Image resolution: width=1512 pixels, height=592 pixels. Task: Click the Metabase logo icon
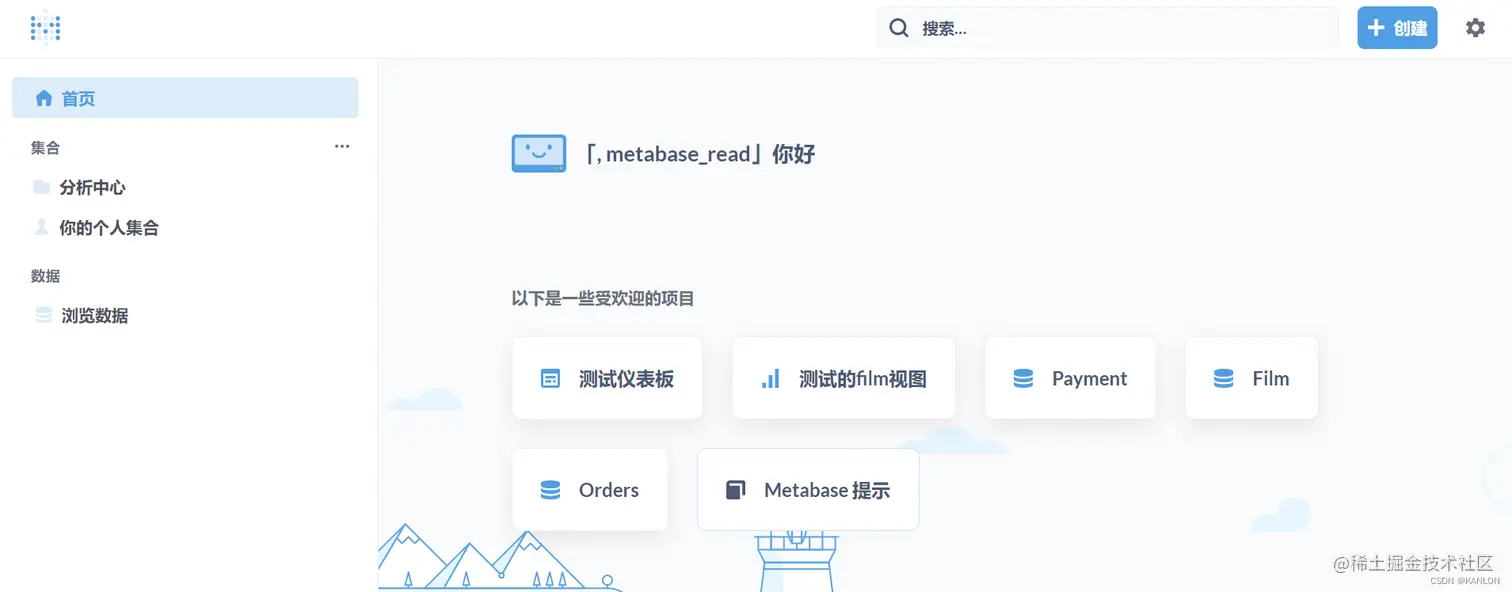(x=45, y=27)
